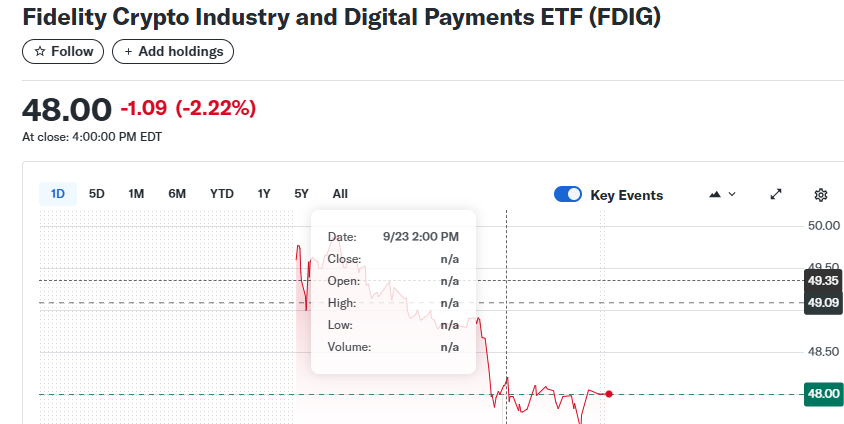Open fullscreen chart view
The width and height of the screenshot is (844, 424).
775,194
